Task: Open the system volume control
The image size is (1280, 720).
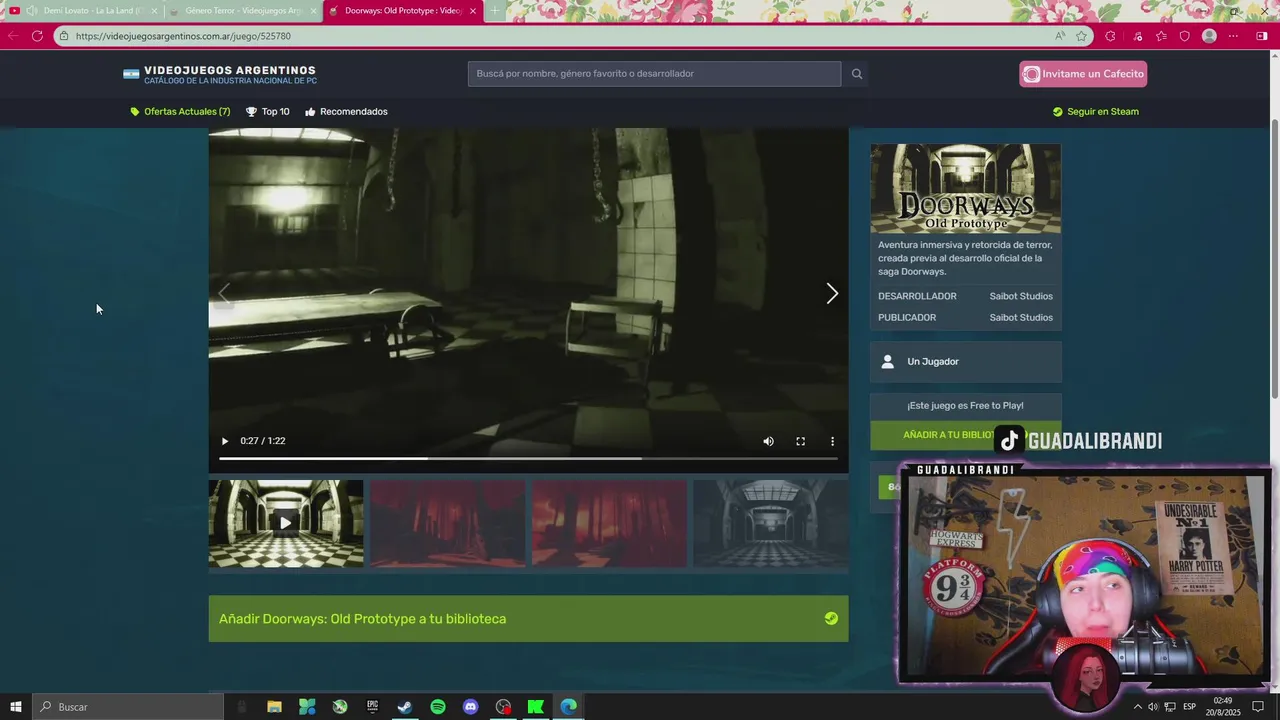Action: pos(1153,707)
